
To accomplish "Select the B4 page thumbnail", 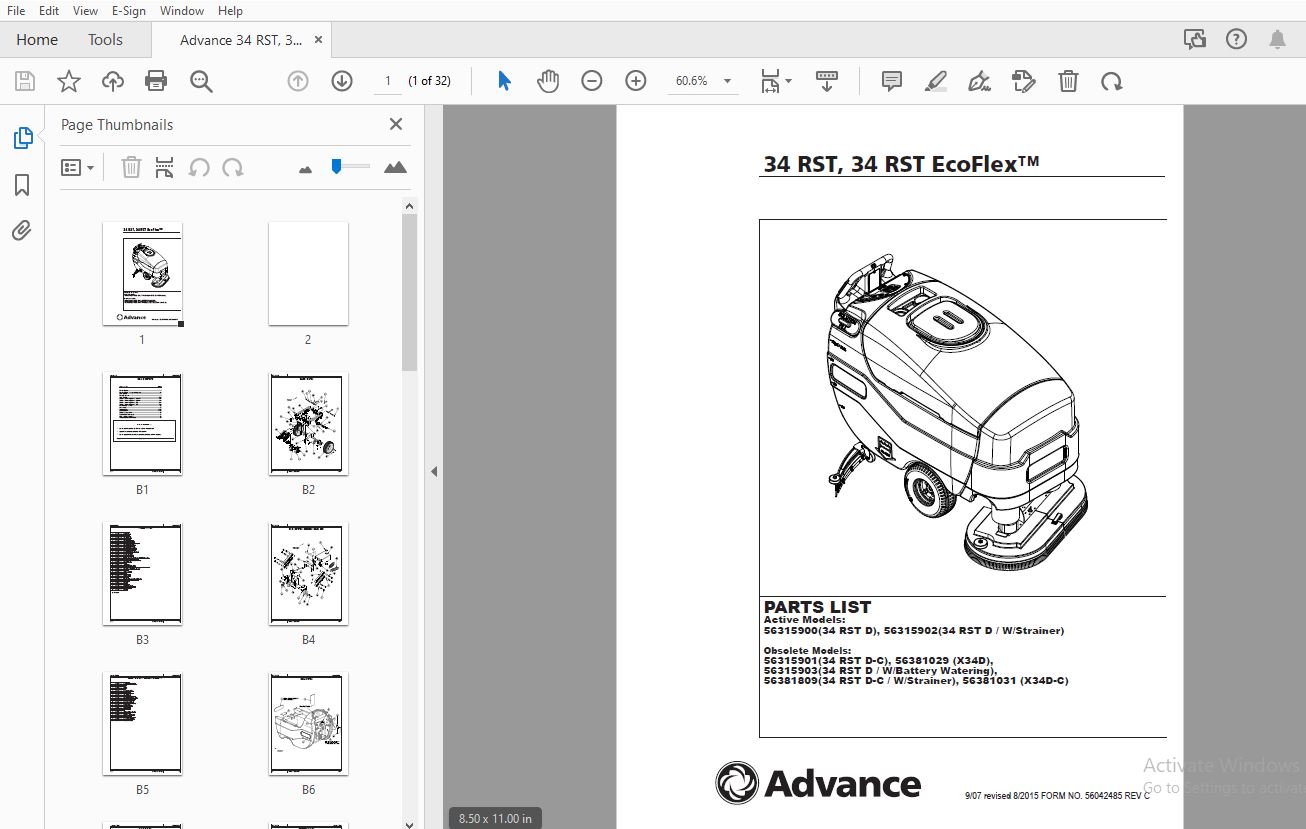I will (x=308, y=574).
